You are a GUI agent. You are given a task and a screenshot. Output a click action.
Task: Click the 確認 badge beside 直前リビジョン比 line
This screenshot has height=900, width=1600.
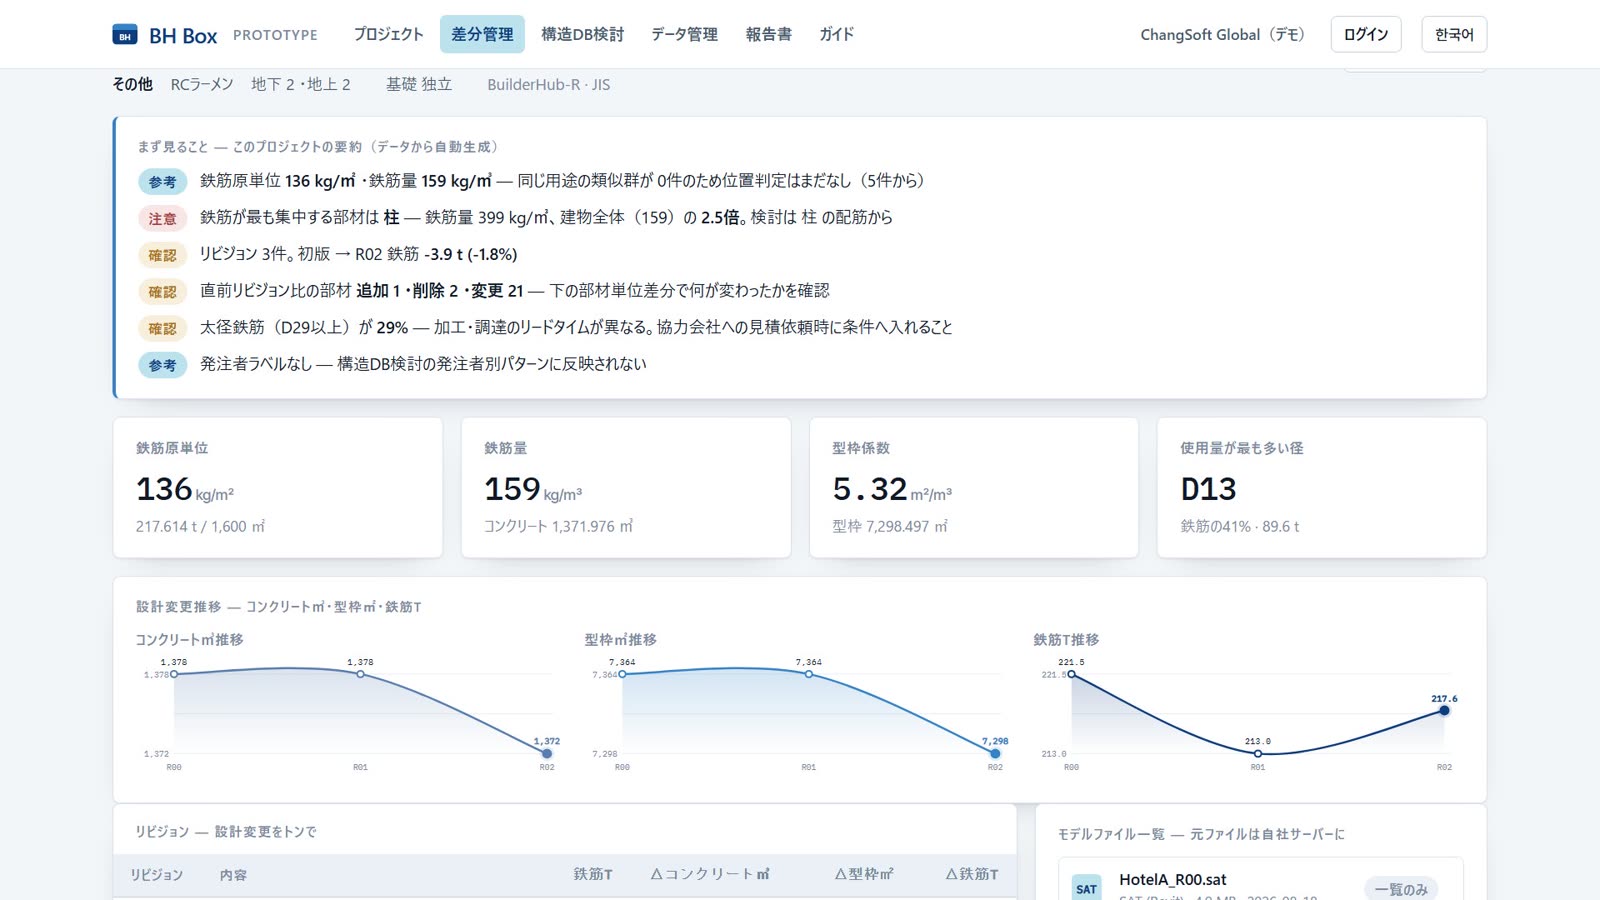162,292
